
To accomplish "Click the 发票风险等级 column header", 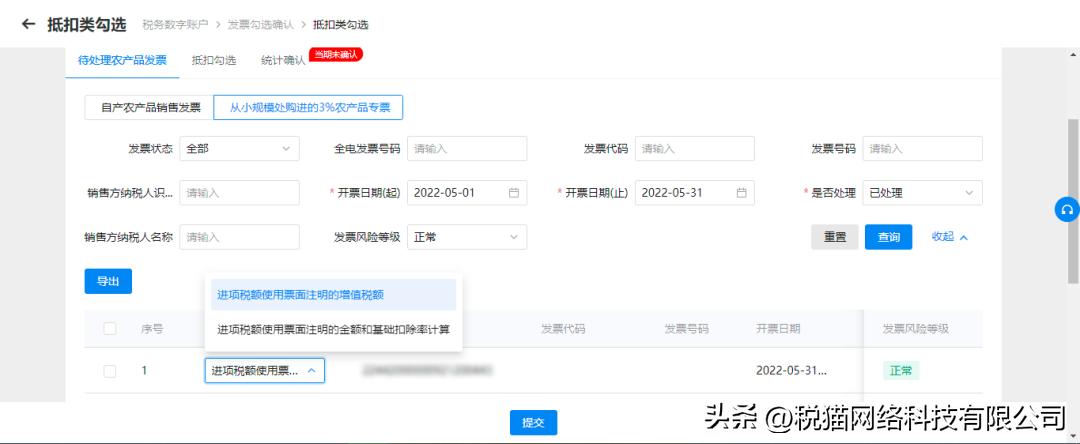I will tap(915, 329).
